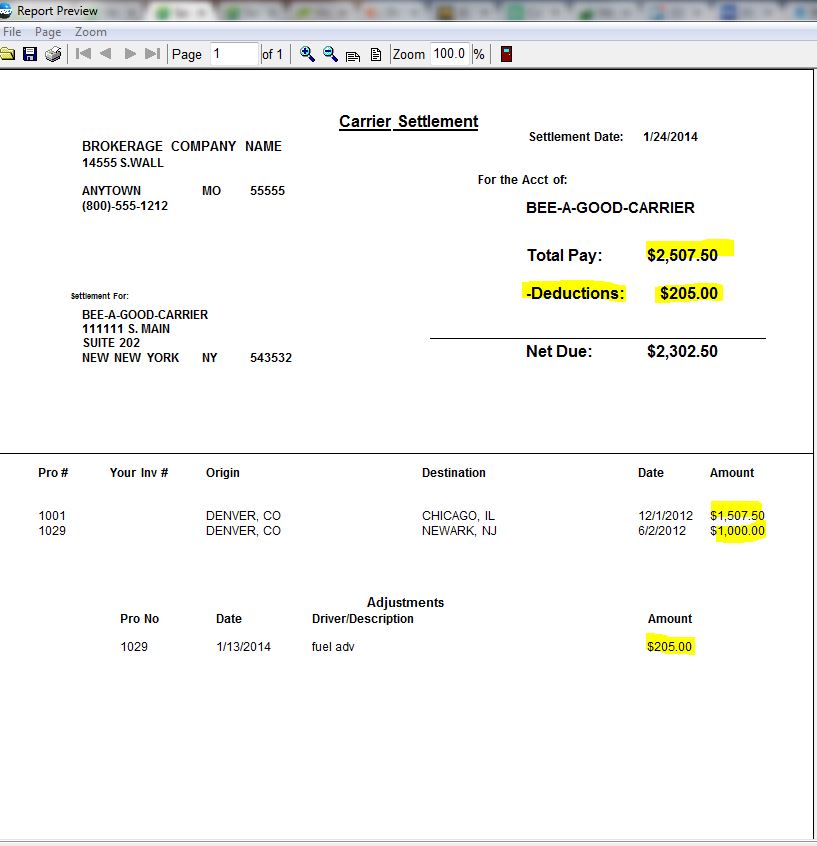The height and width of the screenshot is (846, 817).
Task: Open the Zoom menu
Action: coord(91,32)
